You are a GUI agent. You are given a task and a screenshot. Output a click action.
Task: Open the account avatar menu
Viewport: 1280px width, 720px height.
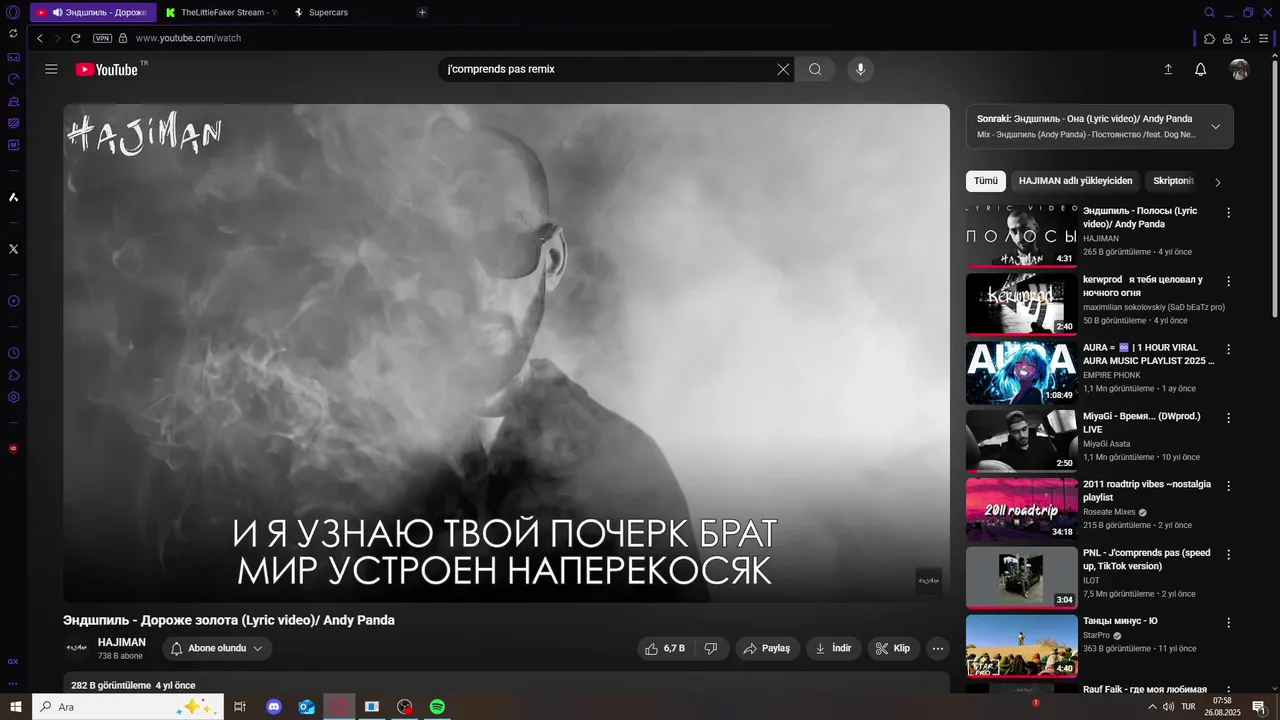[1239, 69]
